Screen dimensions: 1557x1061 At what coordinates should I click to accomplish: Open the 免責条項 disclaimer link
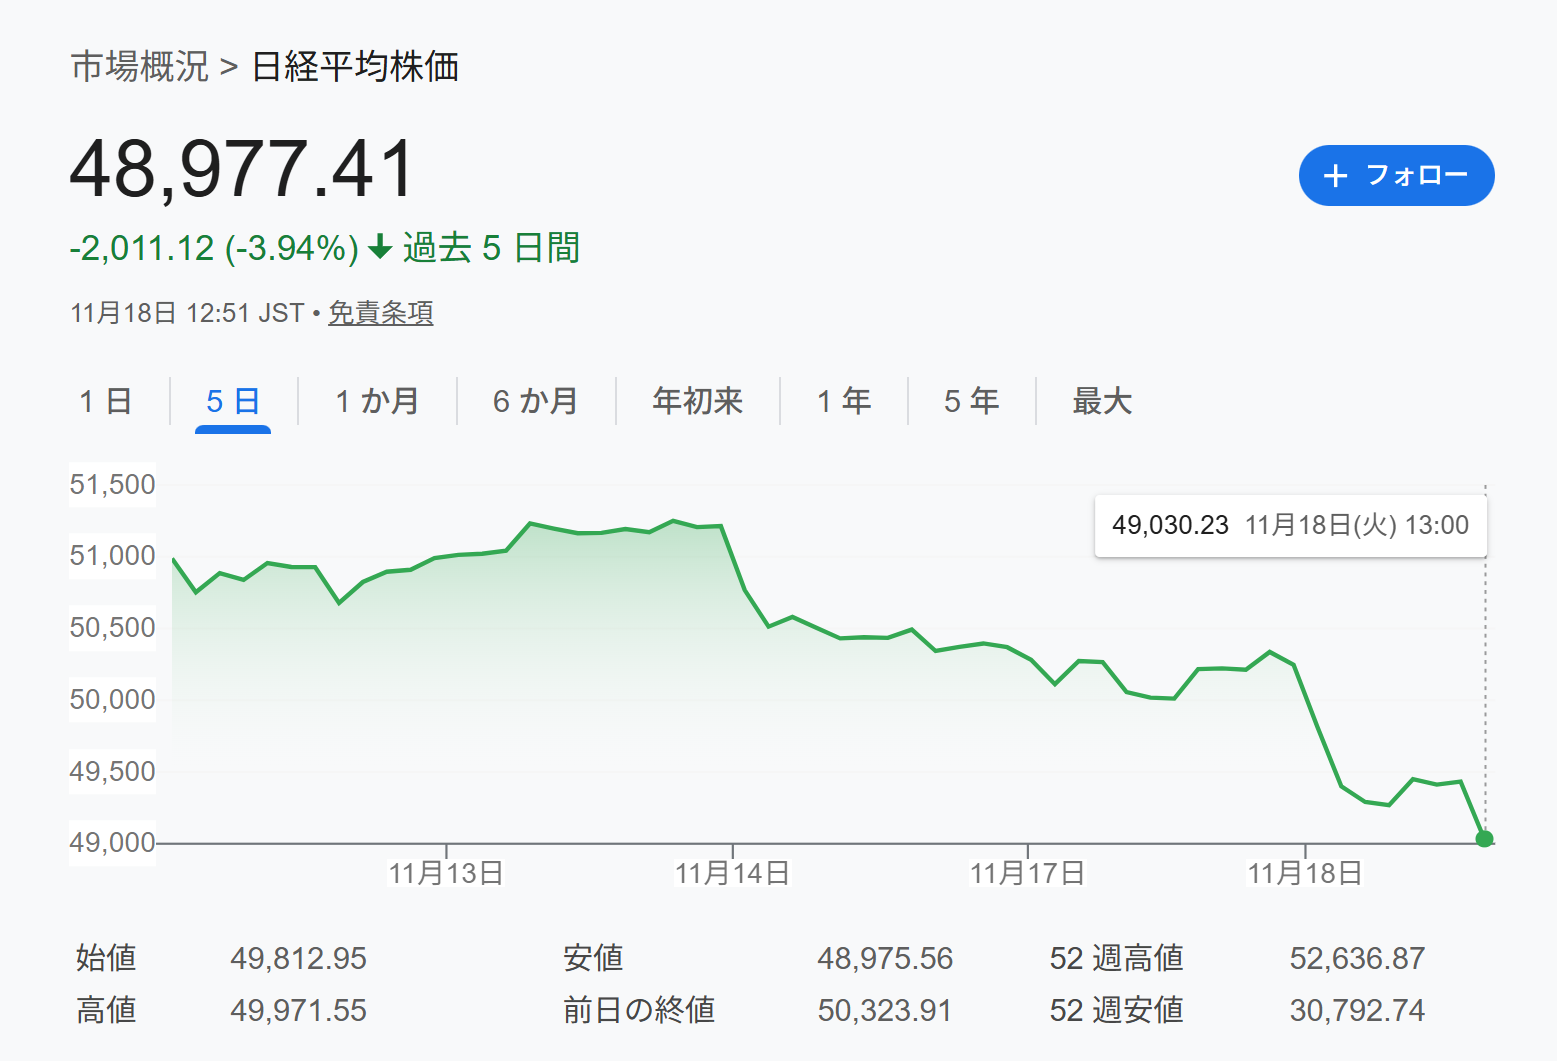point(380,313)
